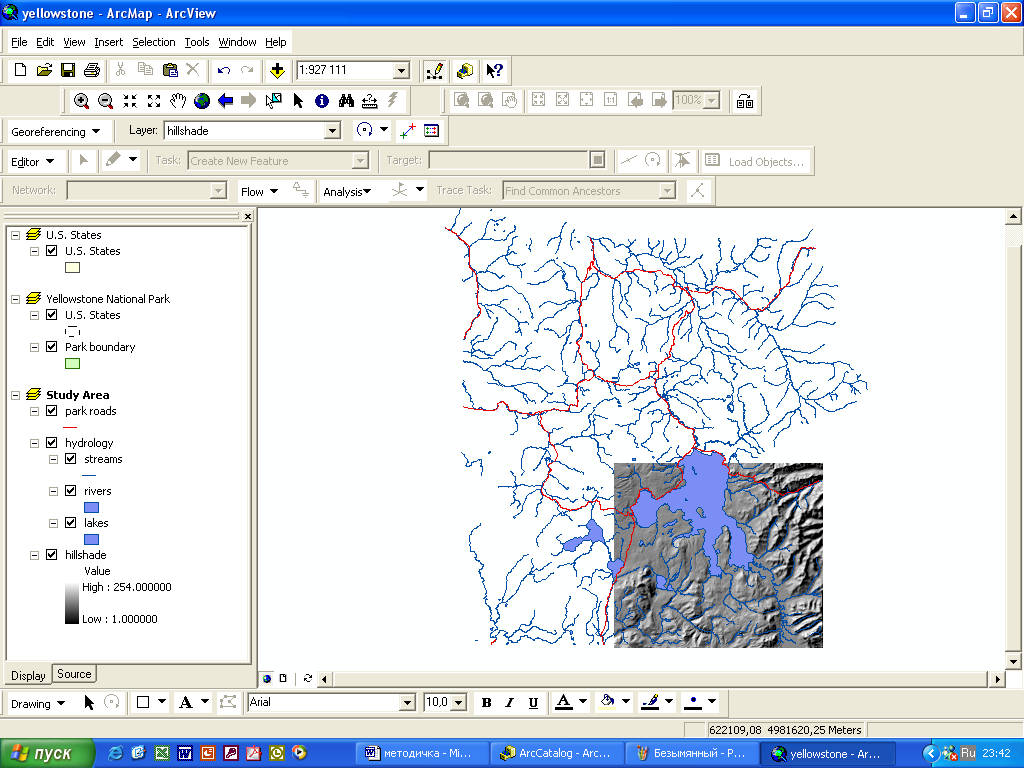Collapse the Yellowstone National Park data frame
Image resolution: width=1024 pixels, height=768 pixels.
[16, 299]
